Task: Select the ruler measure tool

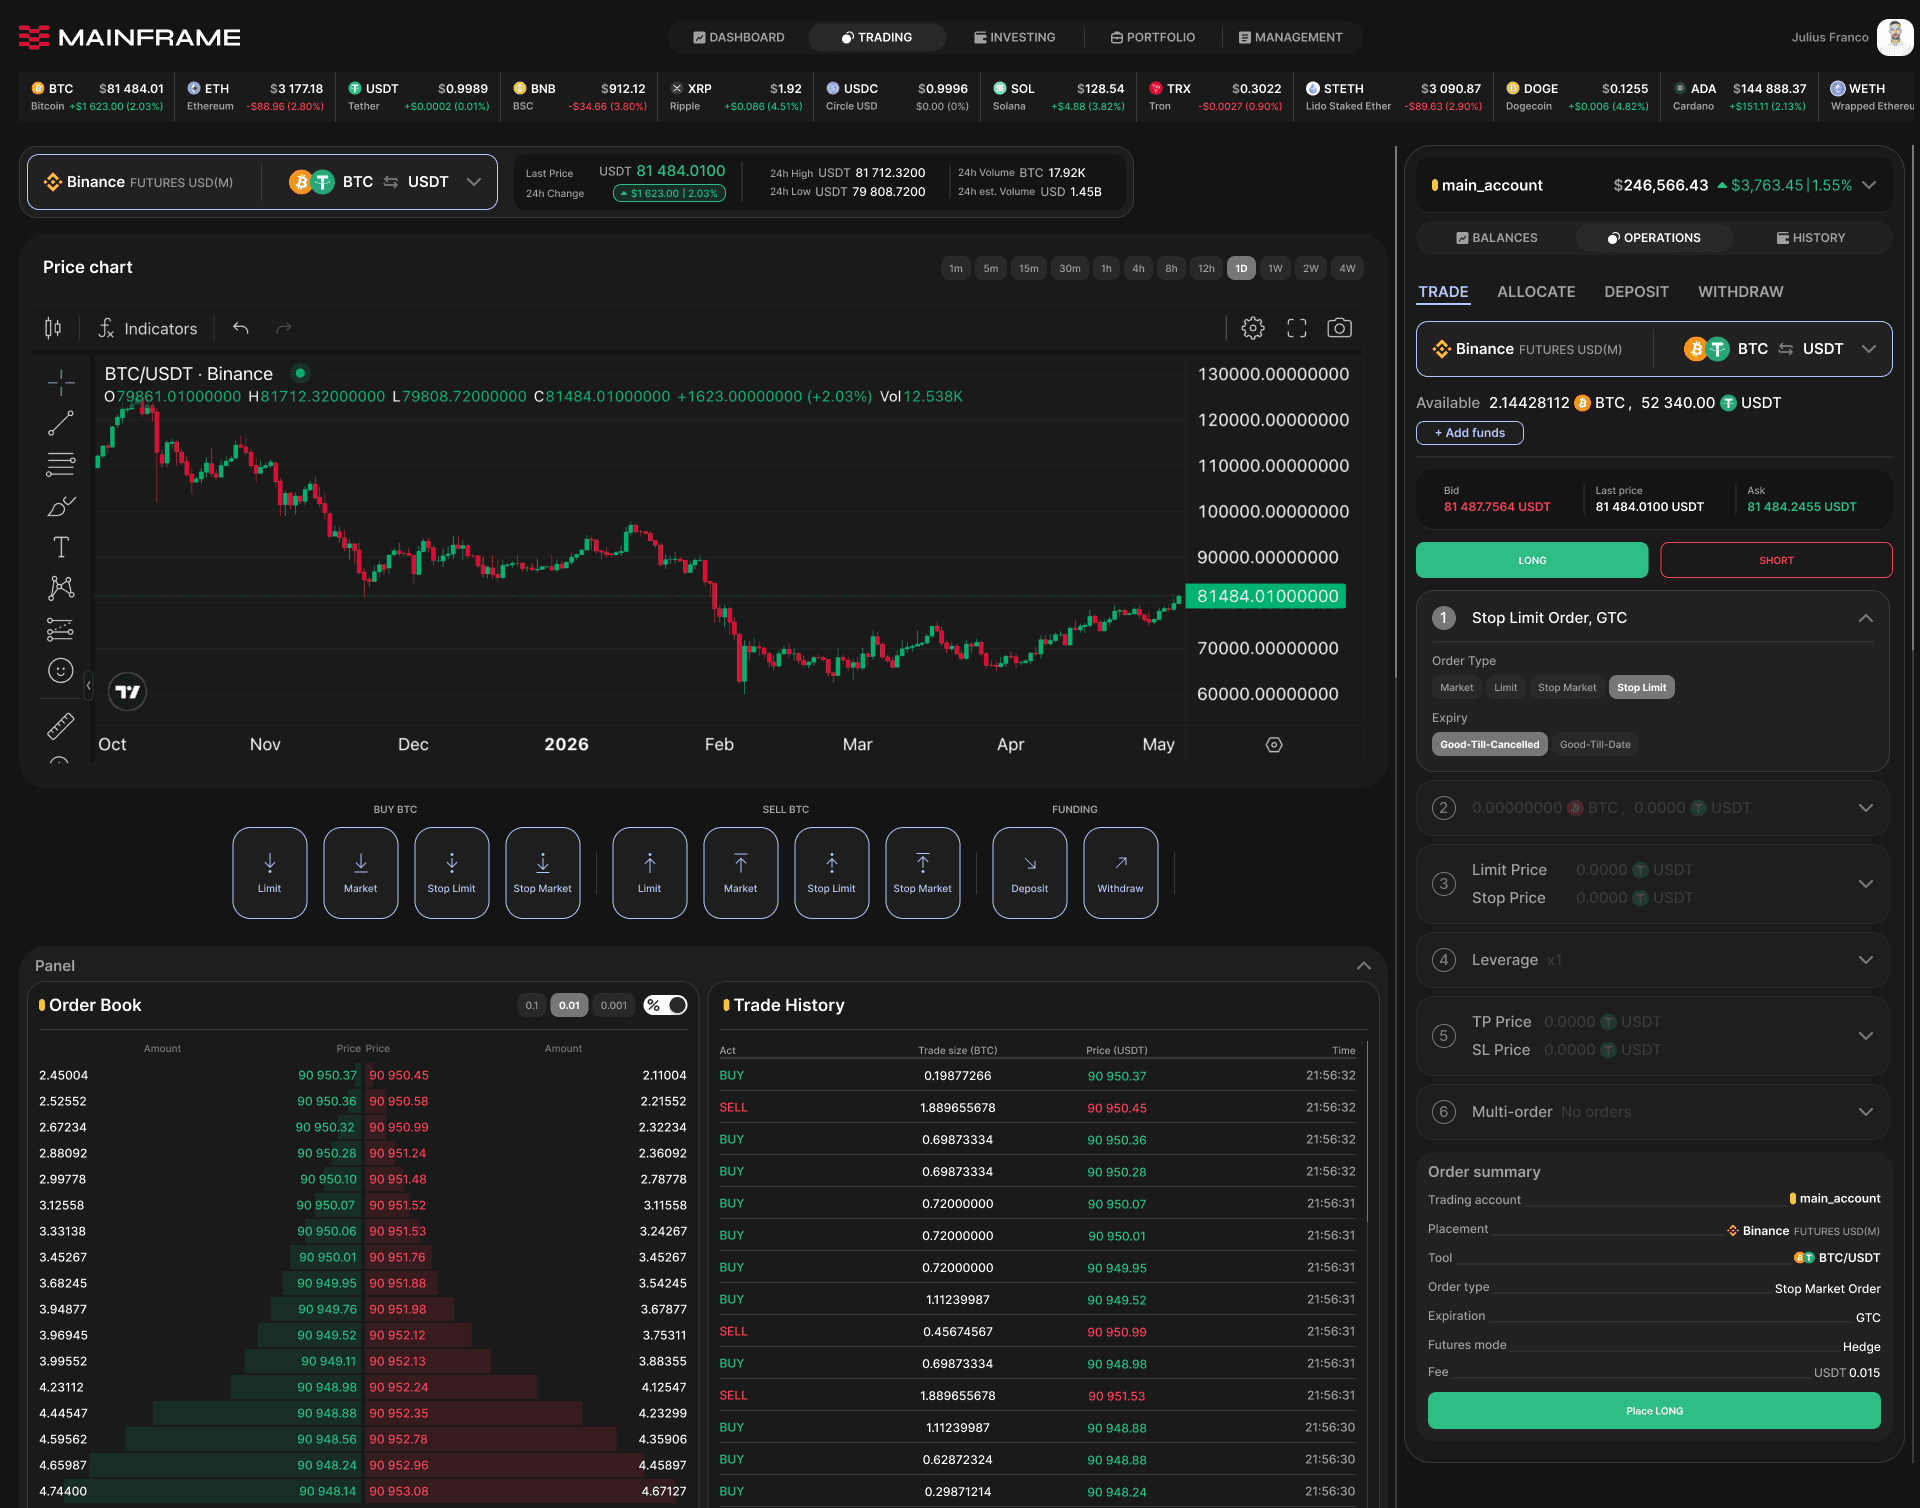Action: [61, 725]
